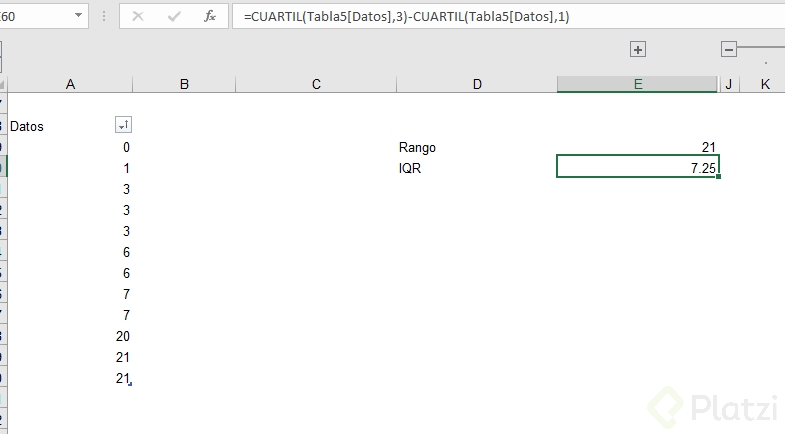The width and height of the screenshot is (785, 434).
Task: Select the cell with value 1
Action: 70,168
